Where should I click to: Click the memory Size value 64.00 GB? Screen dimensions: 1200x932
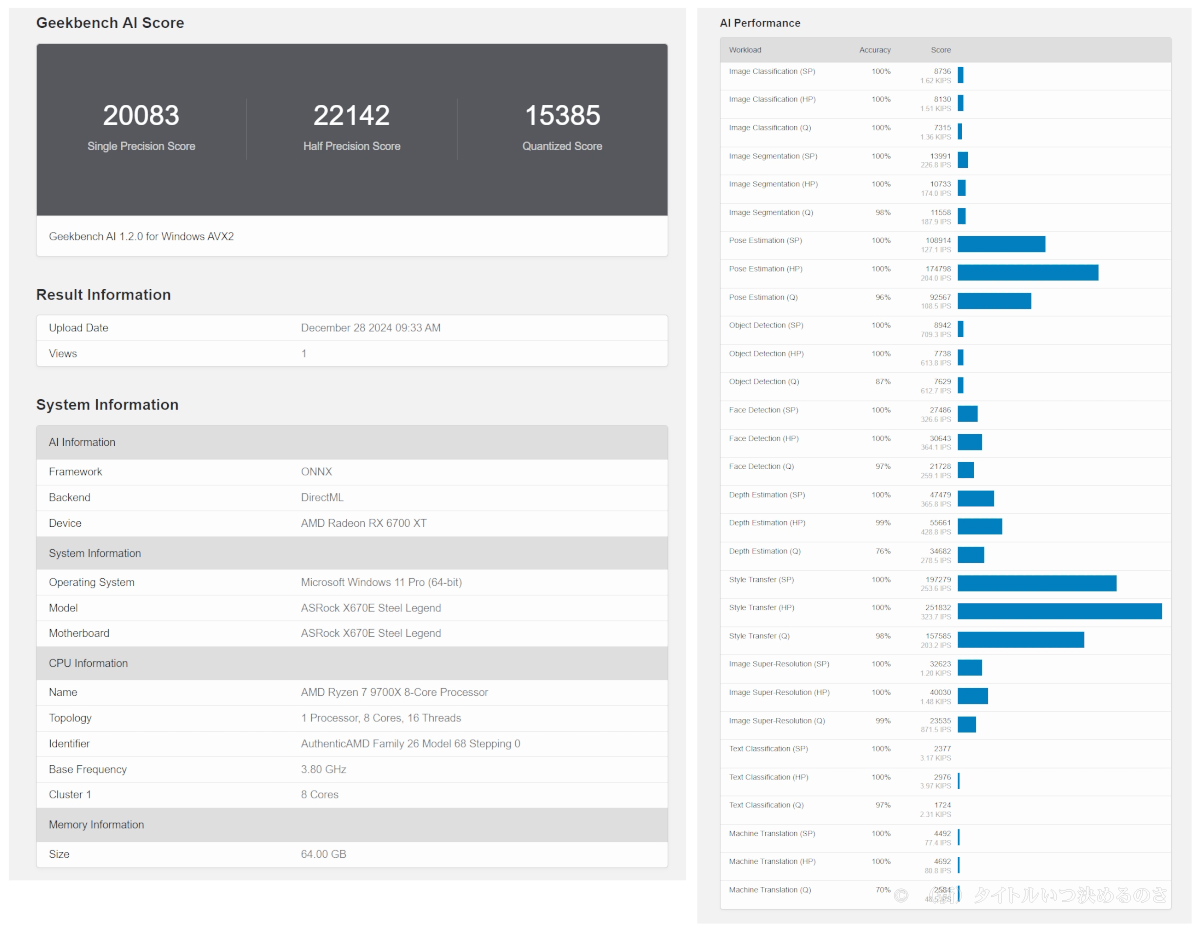coord(324,854)
